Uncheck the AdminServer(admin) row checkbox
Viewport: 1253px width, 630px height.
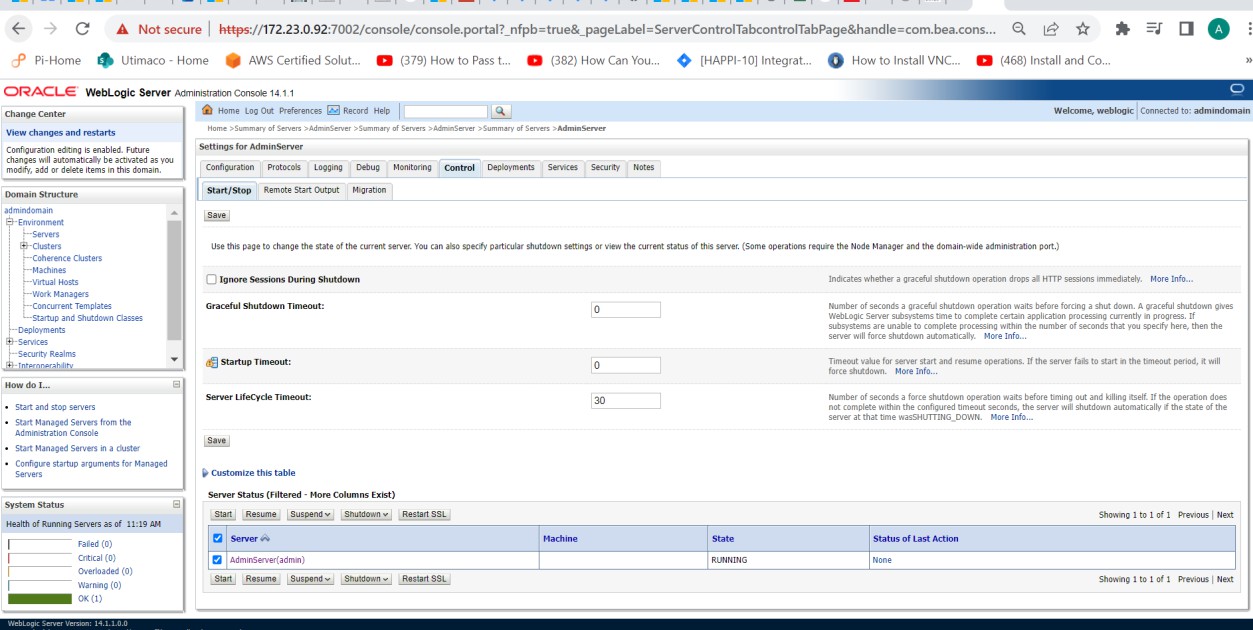pos(217,560)
